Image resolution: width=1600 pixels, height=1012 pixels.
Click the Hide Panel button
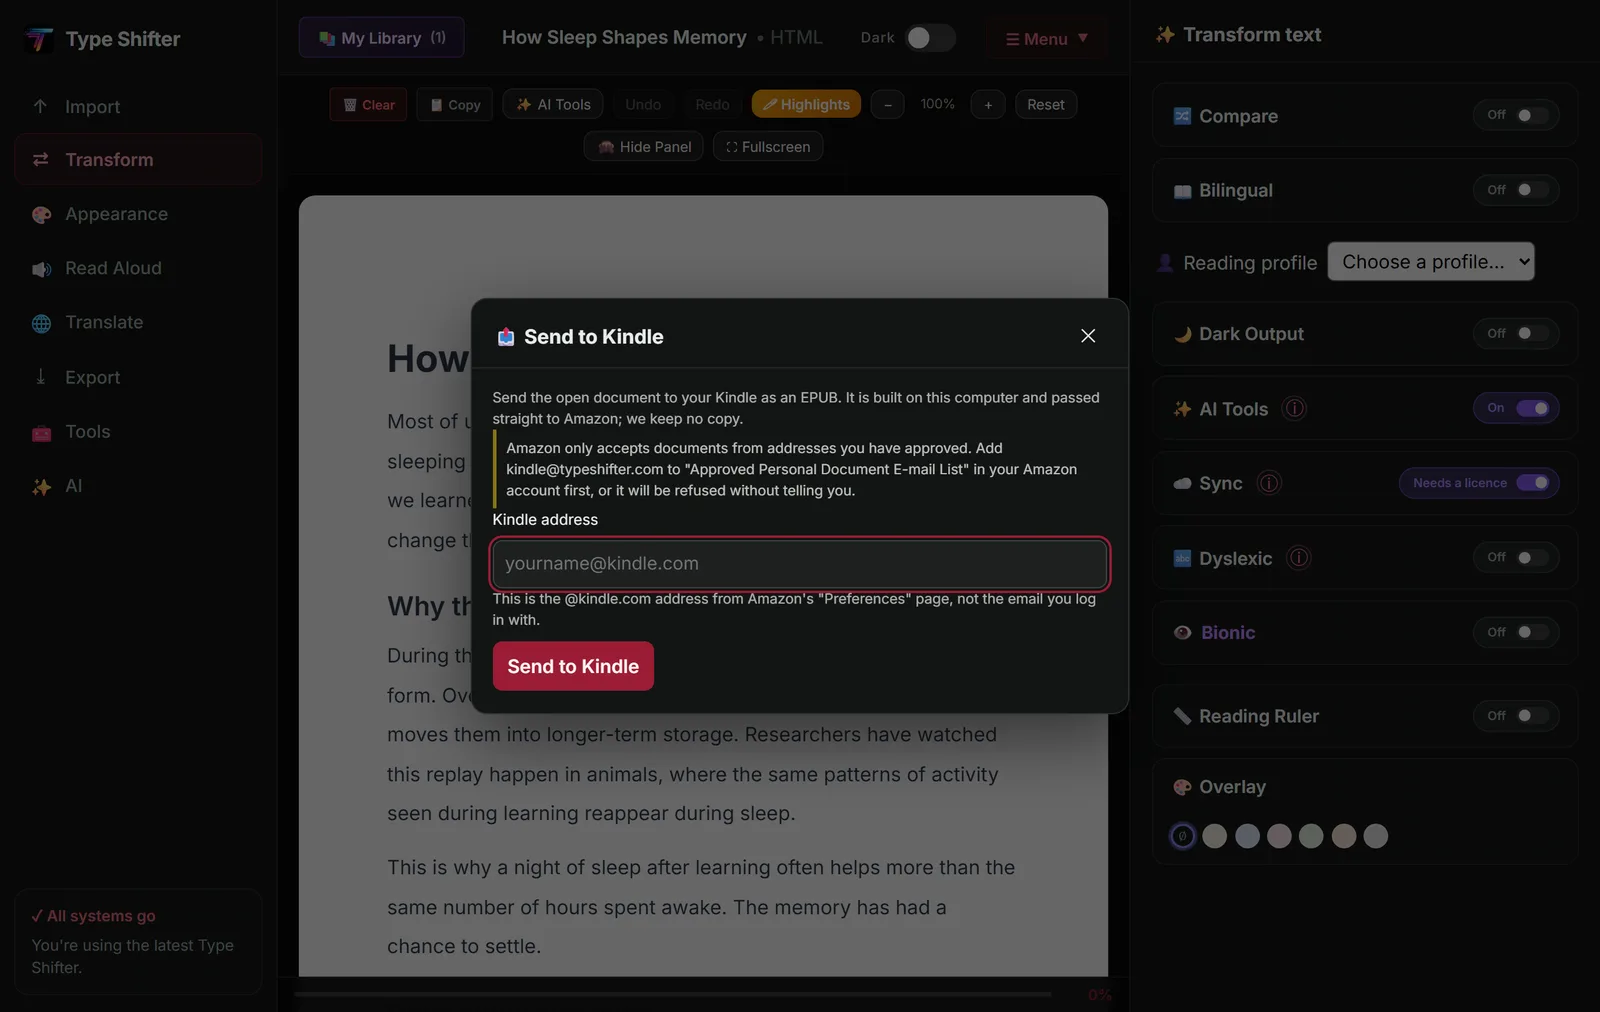[644, 147]
